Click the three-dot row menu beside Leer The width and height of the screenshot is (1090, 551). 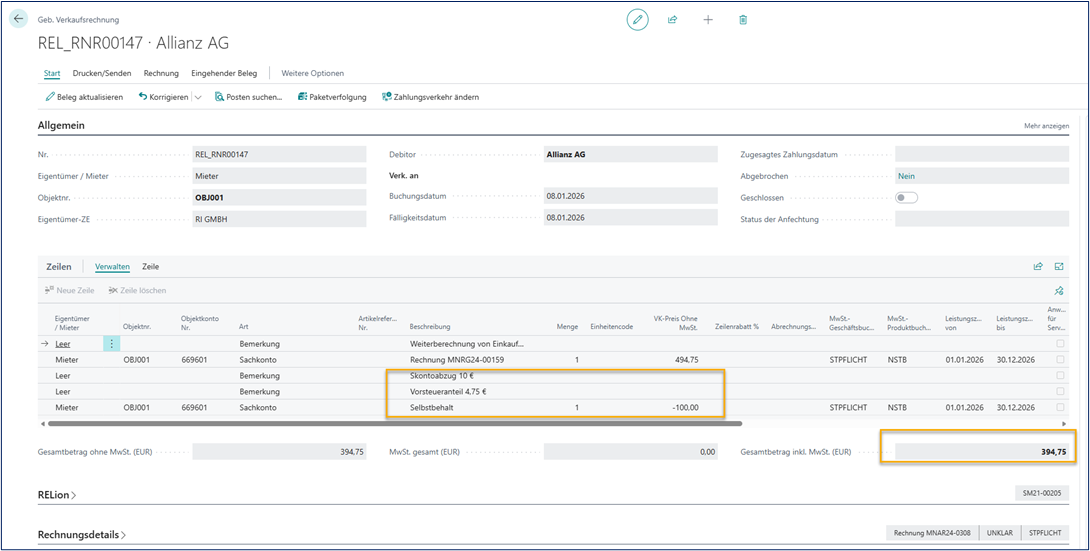(111, 344)
